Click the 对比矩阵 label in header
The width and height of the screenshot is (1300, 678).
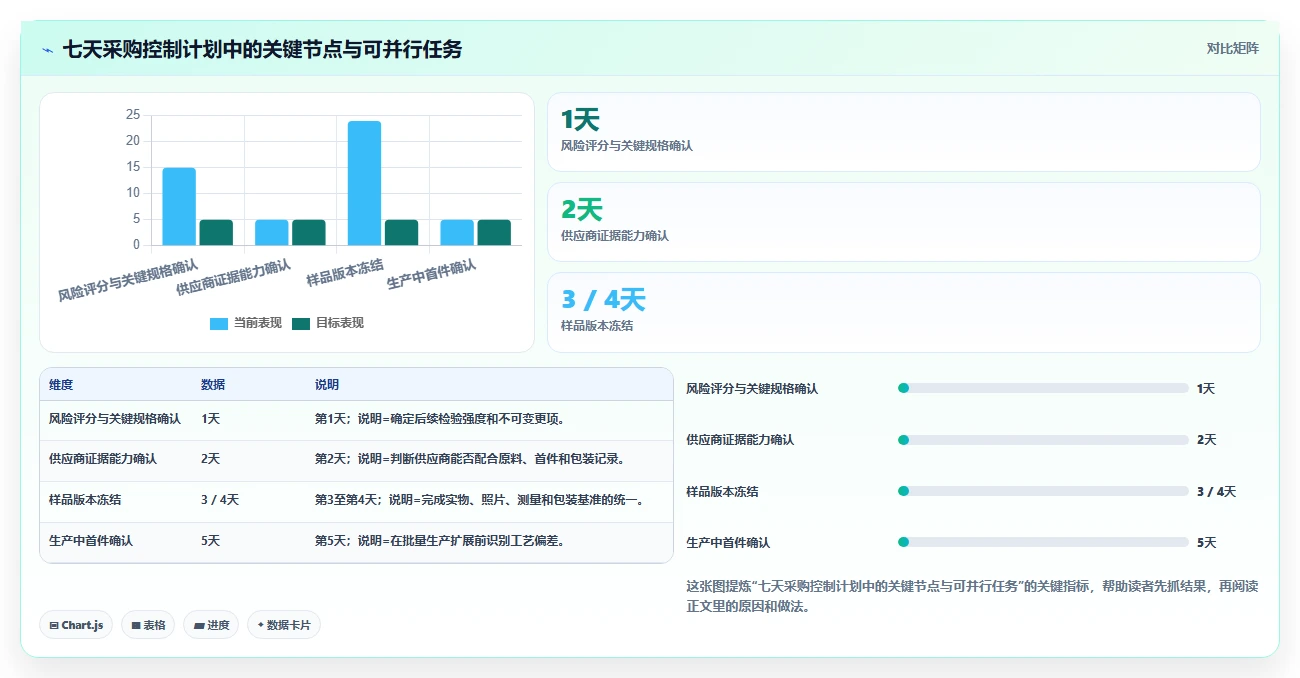pos(1232,48)
